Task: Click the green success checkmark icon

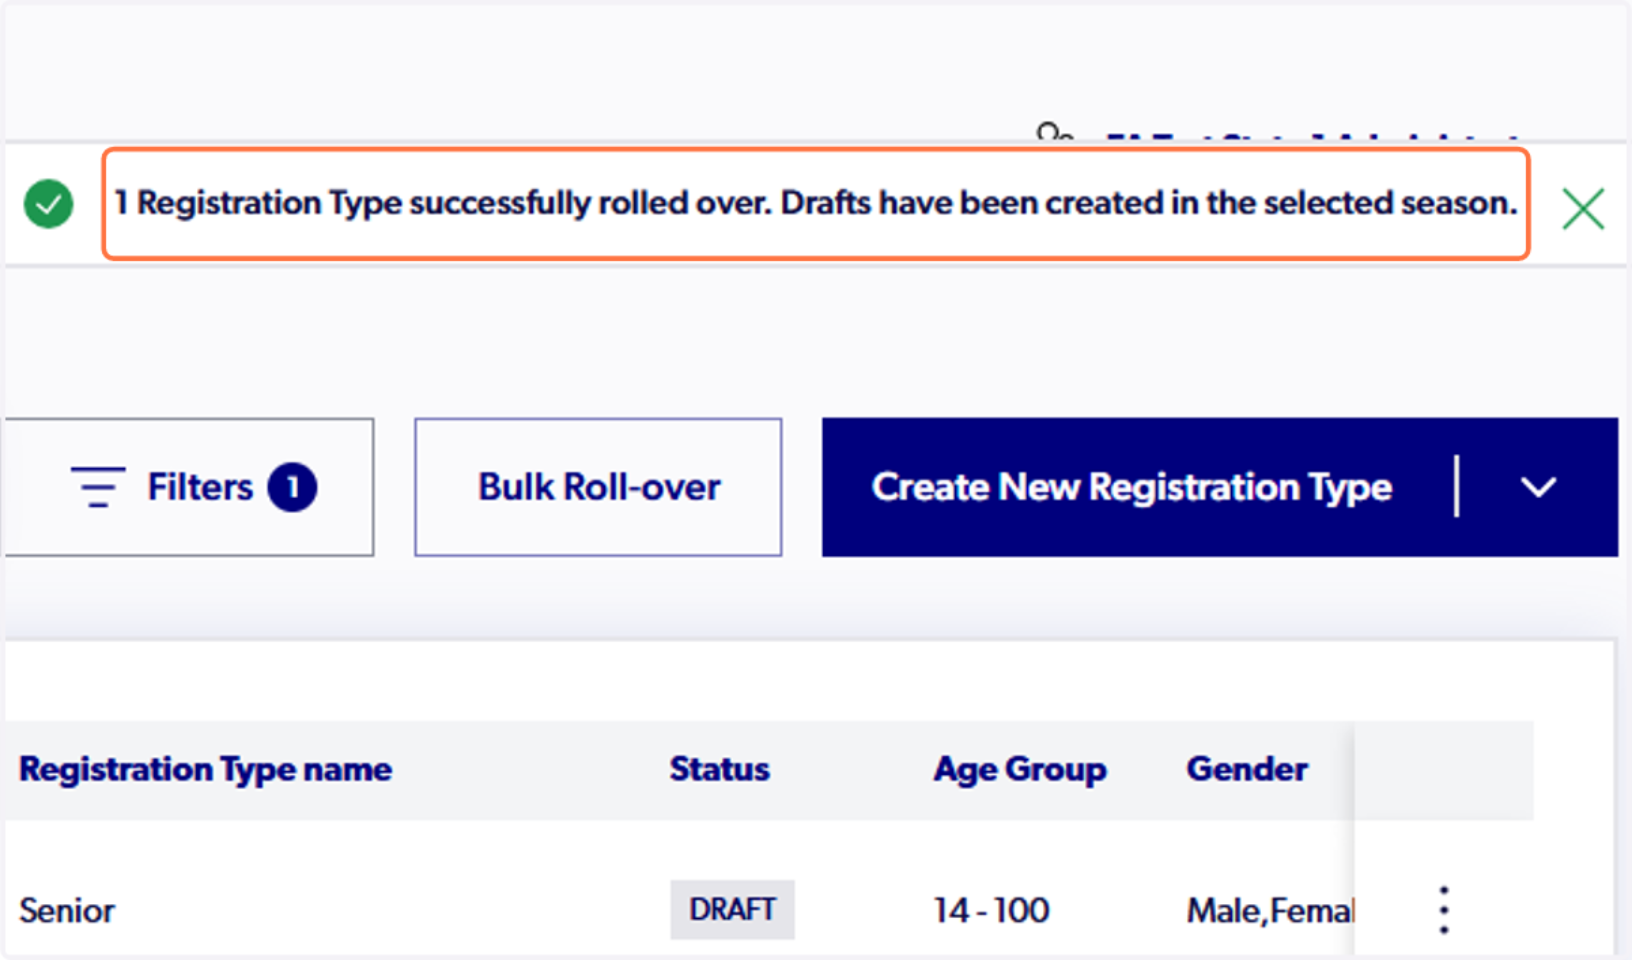Action: coord(48,204)
